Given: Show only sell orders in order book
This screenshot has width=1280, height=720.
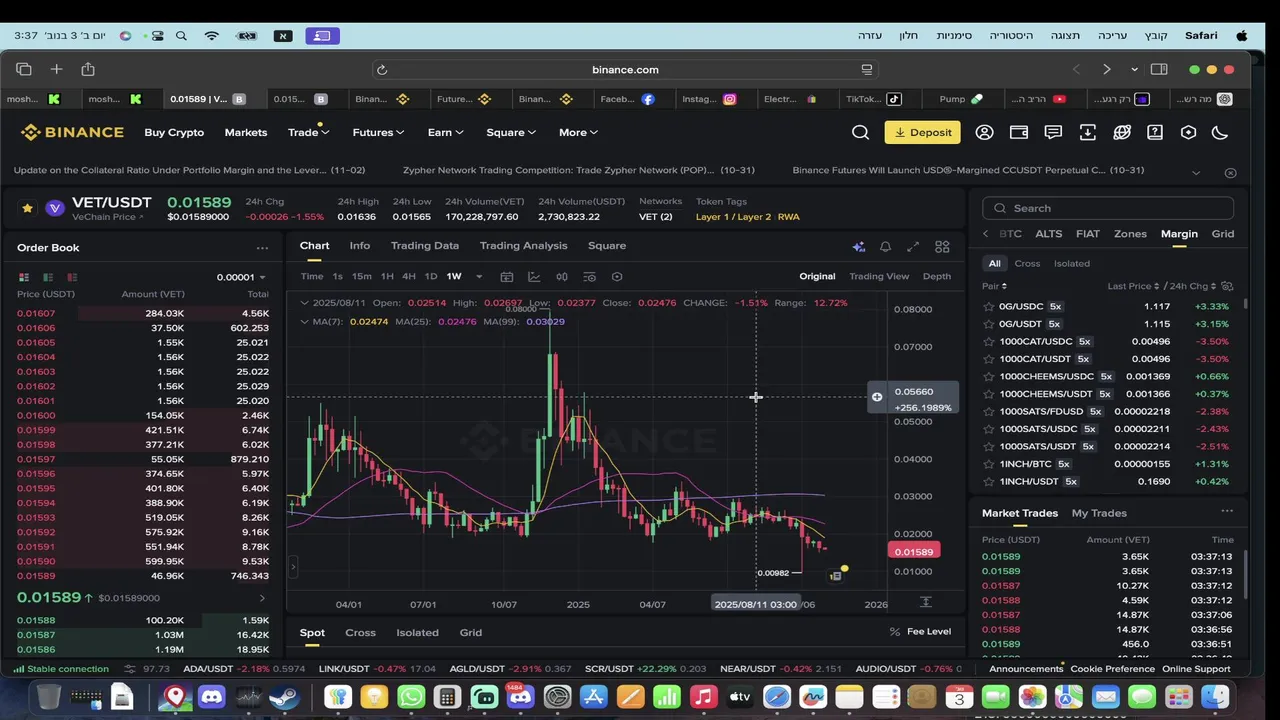Looking at the screenshot, I should point(72,277).
